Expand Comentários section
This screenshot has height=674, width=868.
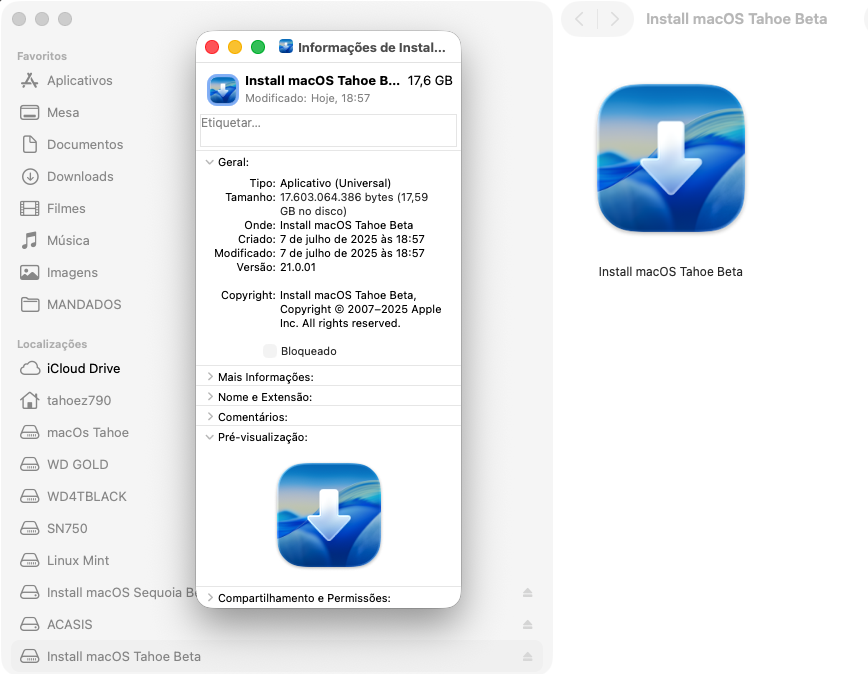(210, 417)
